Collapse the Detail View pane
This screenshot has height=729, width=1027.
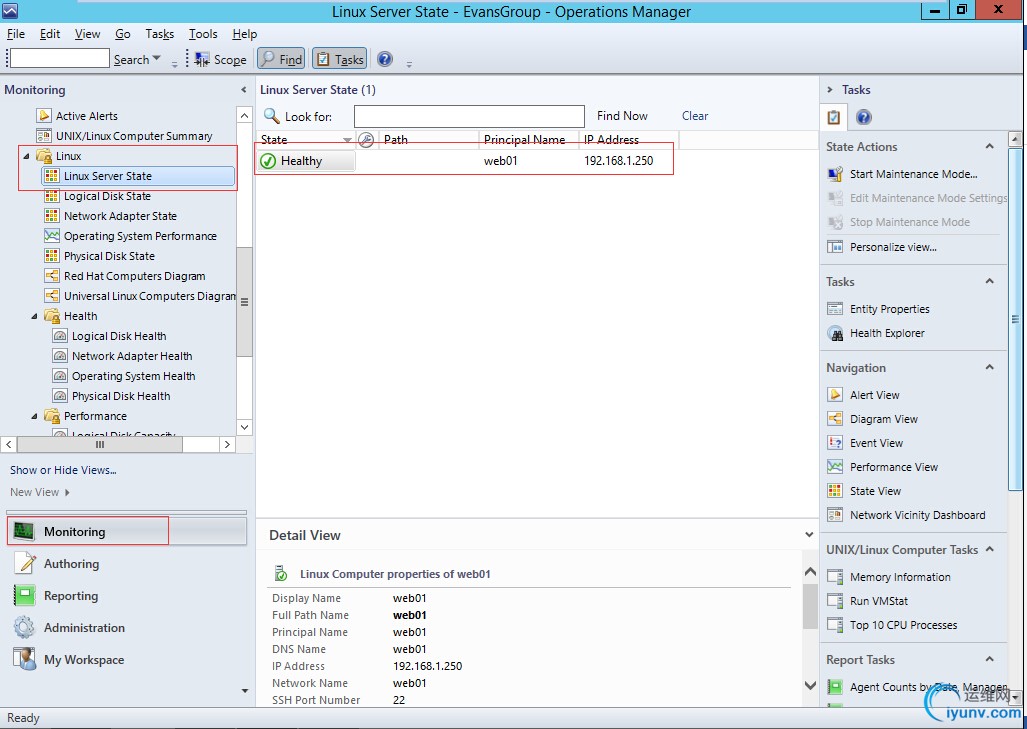coord(810,535)
